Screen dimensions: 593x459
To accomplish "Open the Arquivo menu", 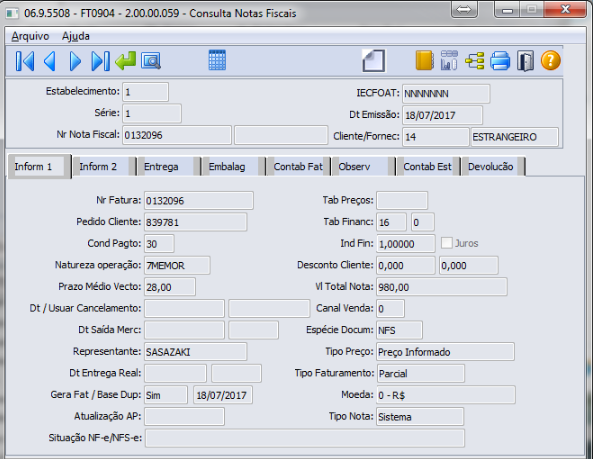I will pyautogui.click(x=30, y=36).
